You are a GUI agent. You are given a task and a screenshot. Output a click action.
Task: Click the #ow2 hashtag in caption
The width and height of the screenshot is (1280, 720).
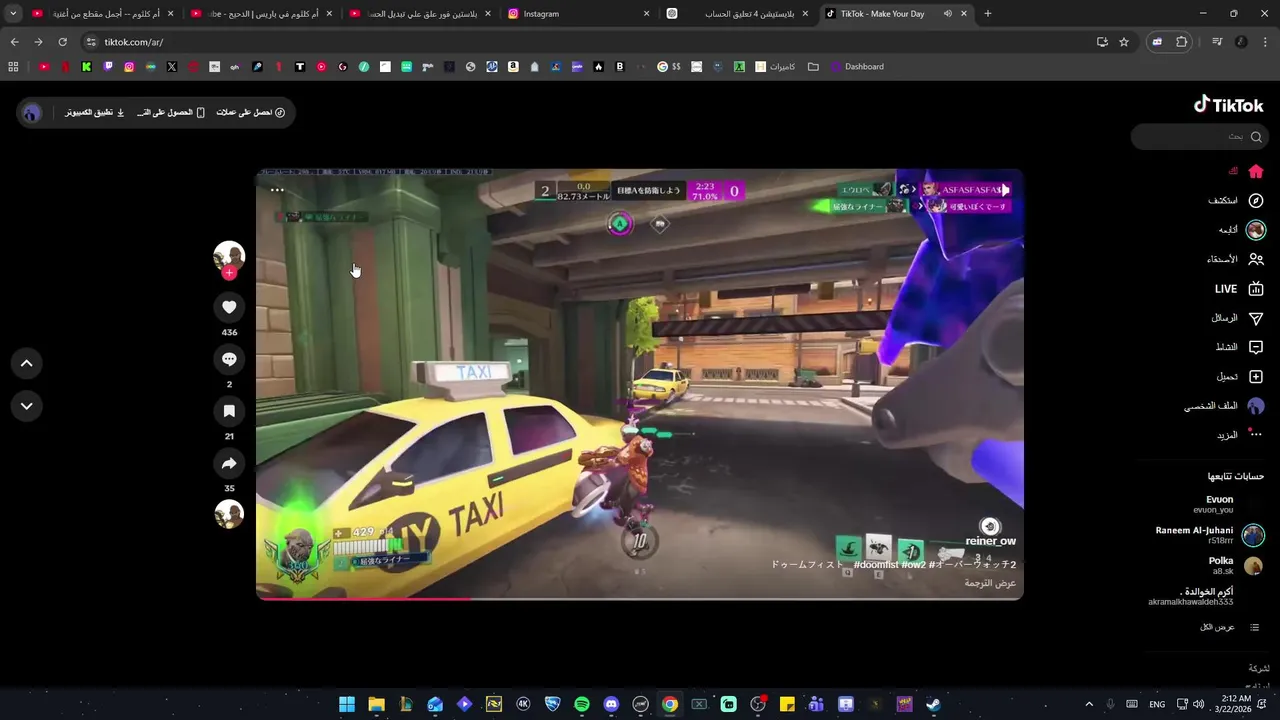(913, 565)
